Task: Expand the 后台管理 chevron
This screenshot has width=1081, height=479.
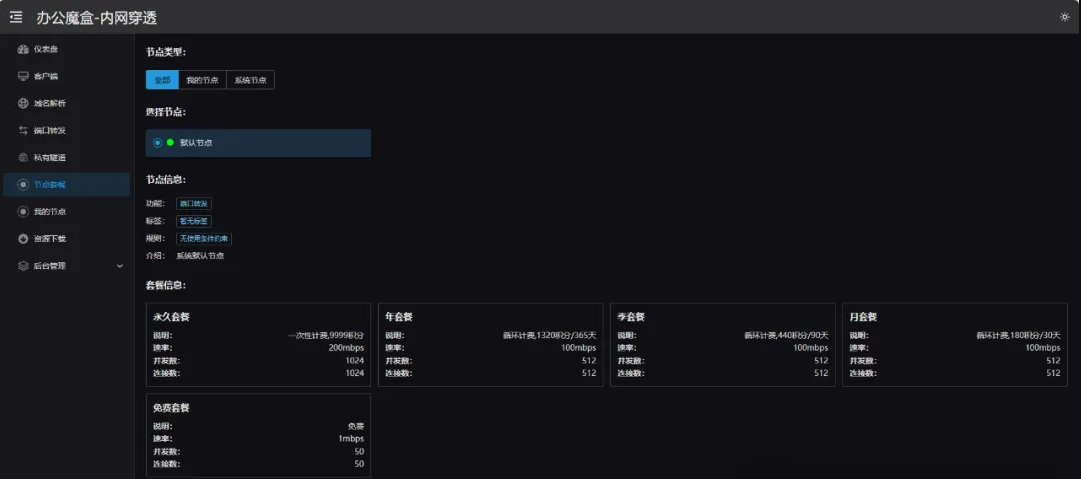Action: [x=120, y=266]
